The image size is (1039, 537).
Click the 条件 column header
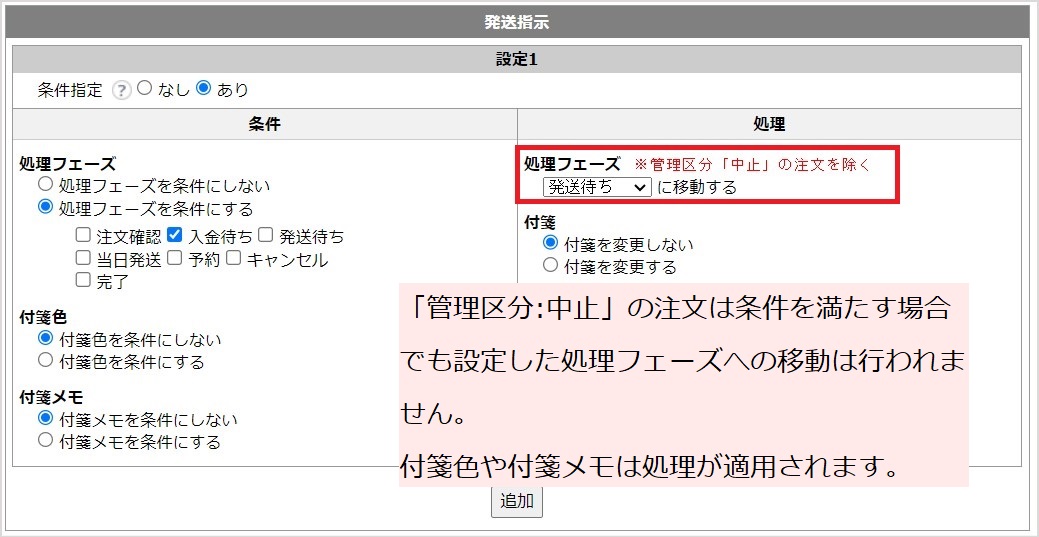point(264,124)
